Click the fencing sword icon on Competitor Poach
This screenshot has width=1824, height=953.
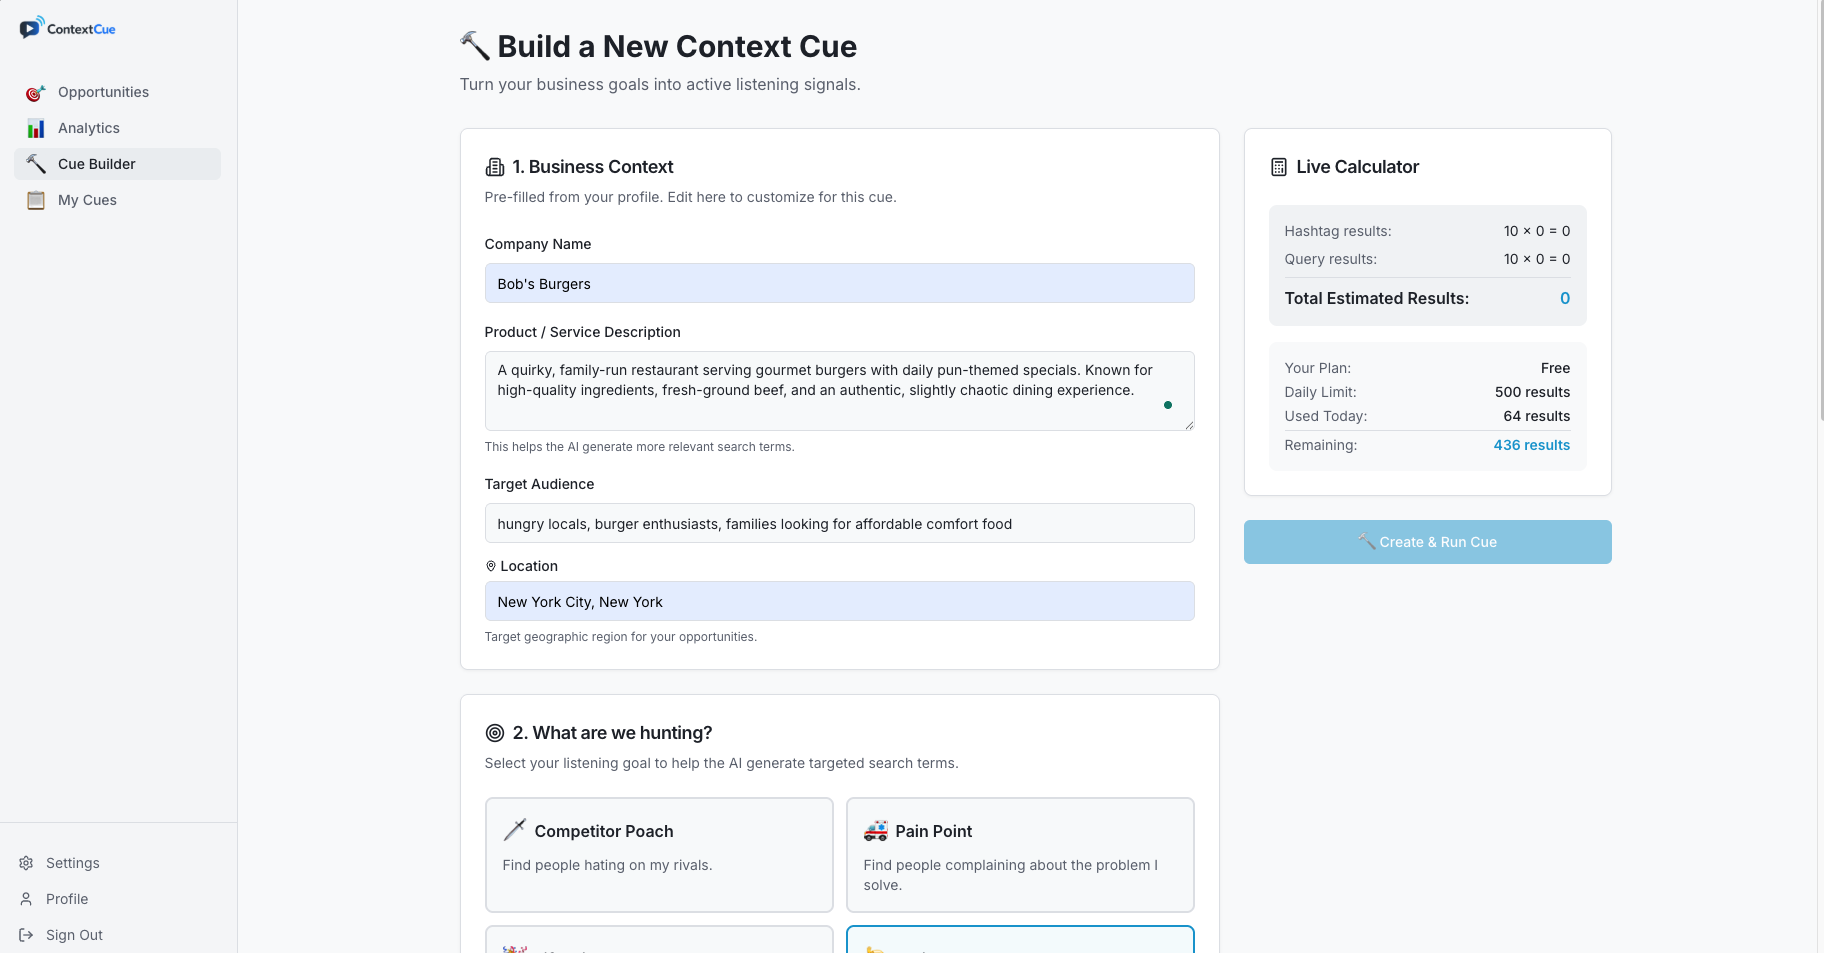click(514, 830)
